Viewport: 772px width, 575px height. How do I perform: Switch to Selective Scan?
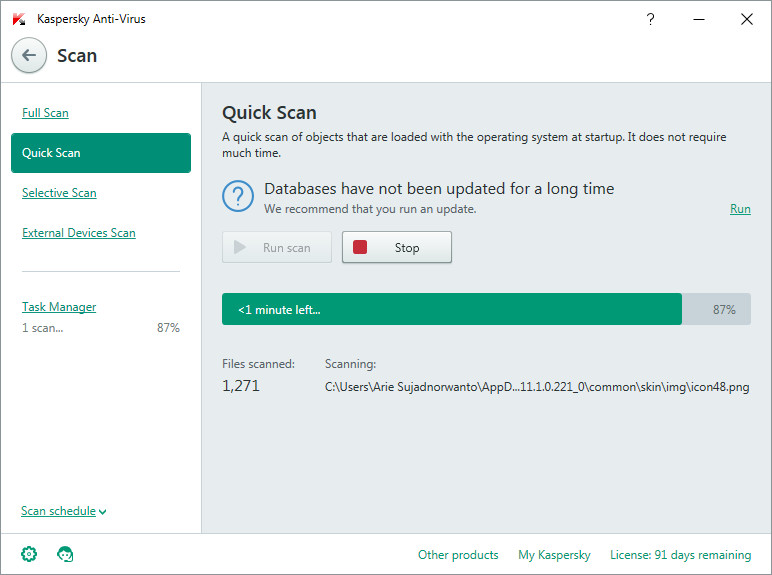click(59, 193)
